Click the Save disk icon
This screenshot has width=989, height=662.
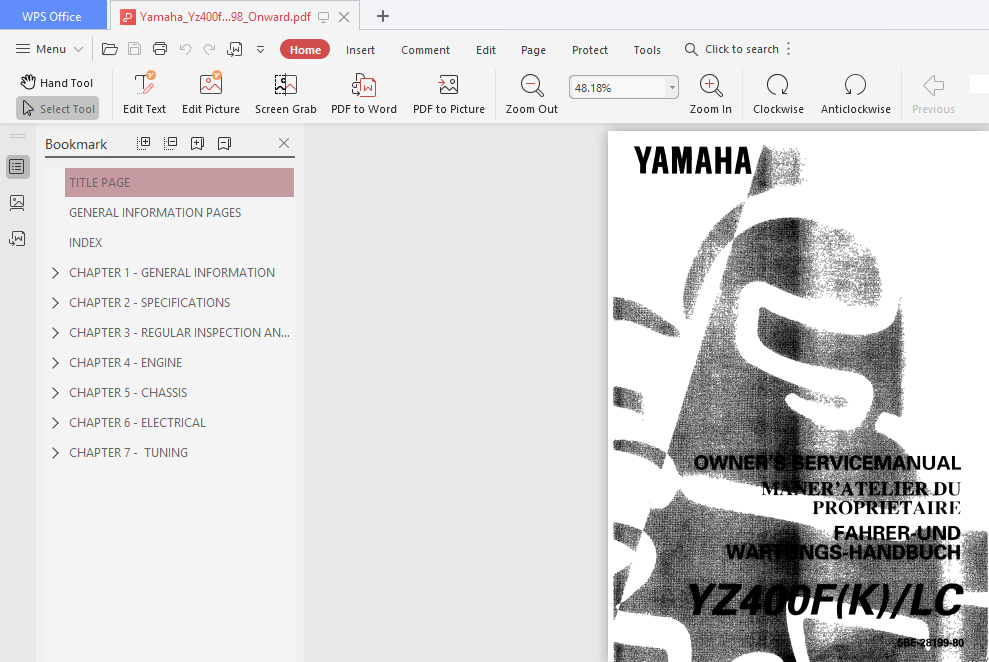(x=134, y=49)
